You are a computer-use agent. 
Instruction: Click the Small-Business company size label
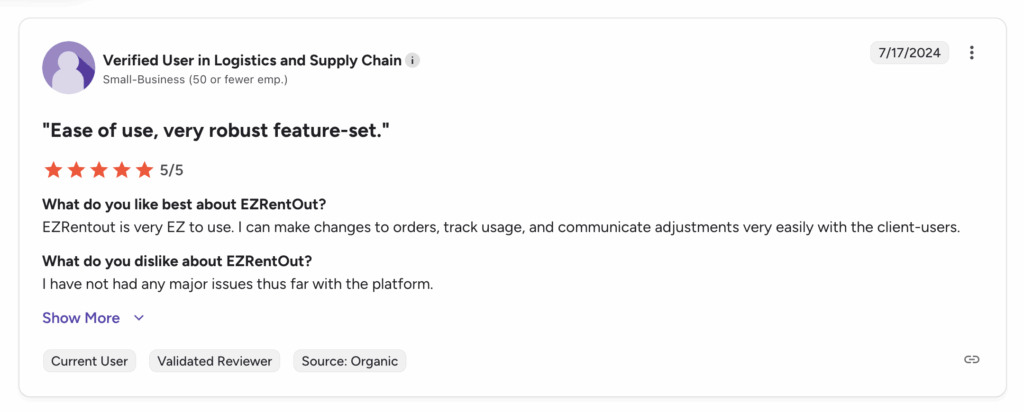pyautogui.click(x=195, y=79)
